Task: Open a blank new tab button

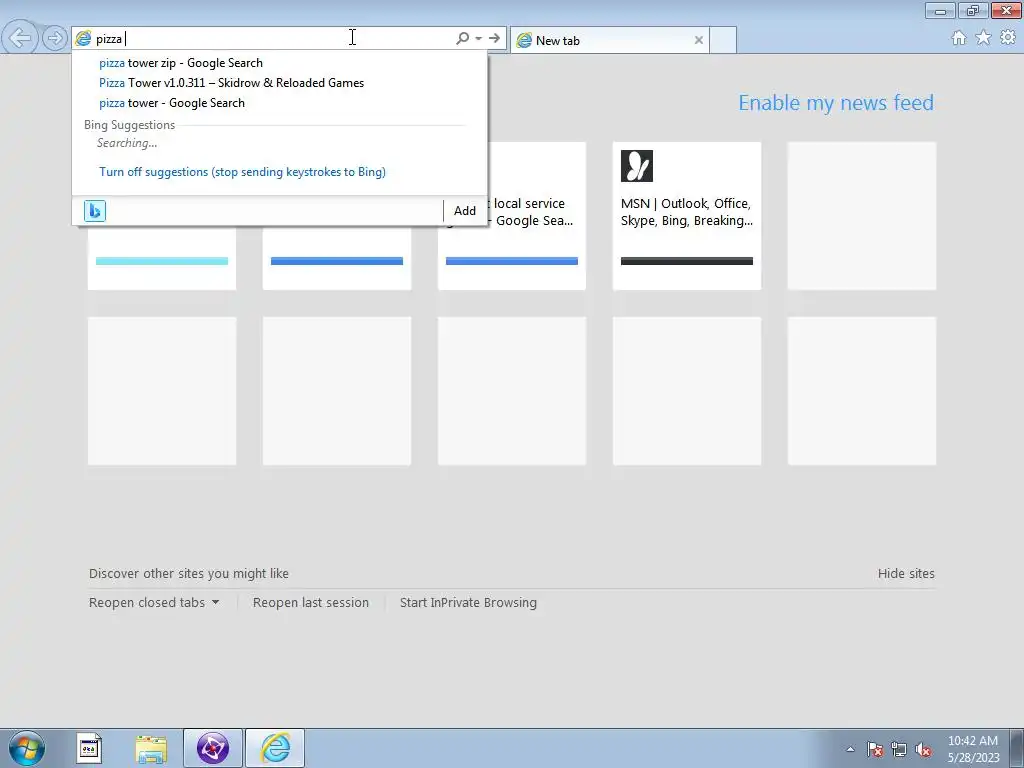Action: tap(723, 40)
